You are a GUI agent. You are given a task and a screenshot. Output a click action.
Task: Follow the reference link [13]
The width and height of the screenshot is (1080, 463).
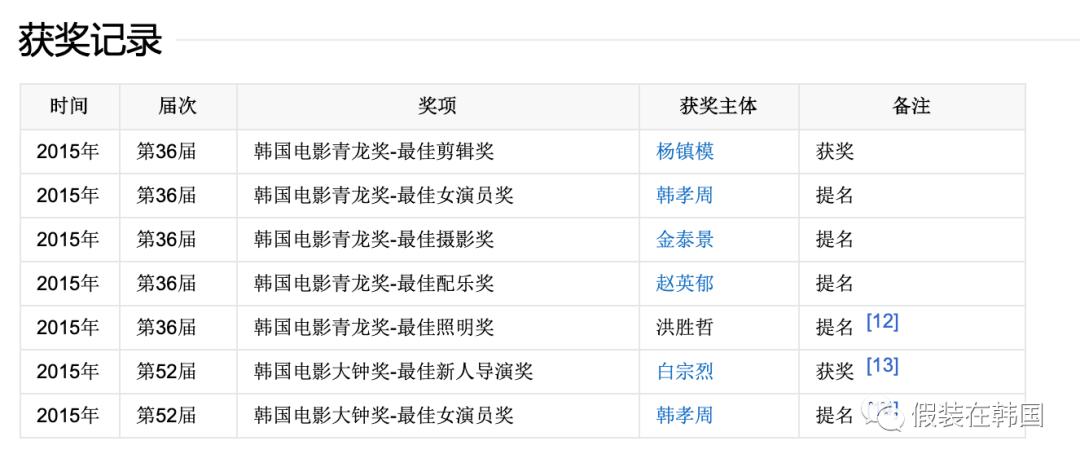click(x=882, y=366)
